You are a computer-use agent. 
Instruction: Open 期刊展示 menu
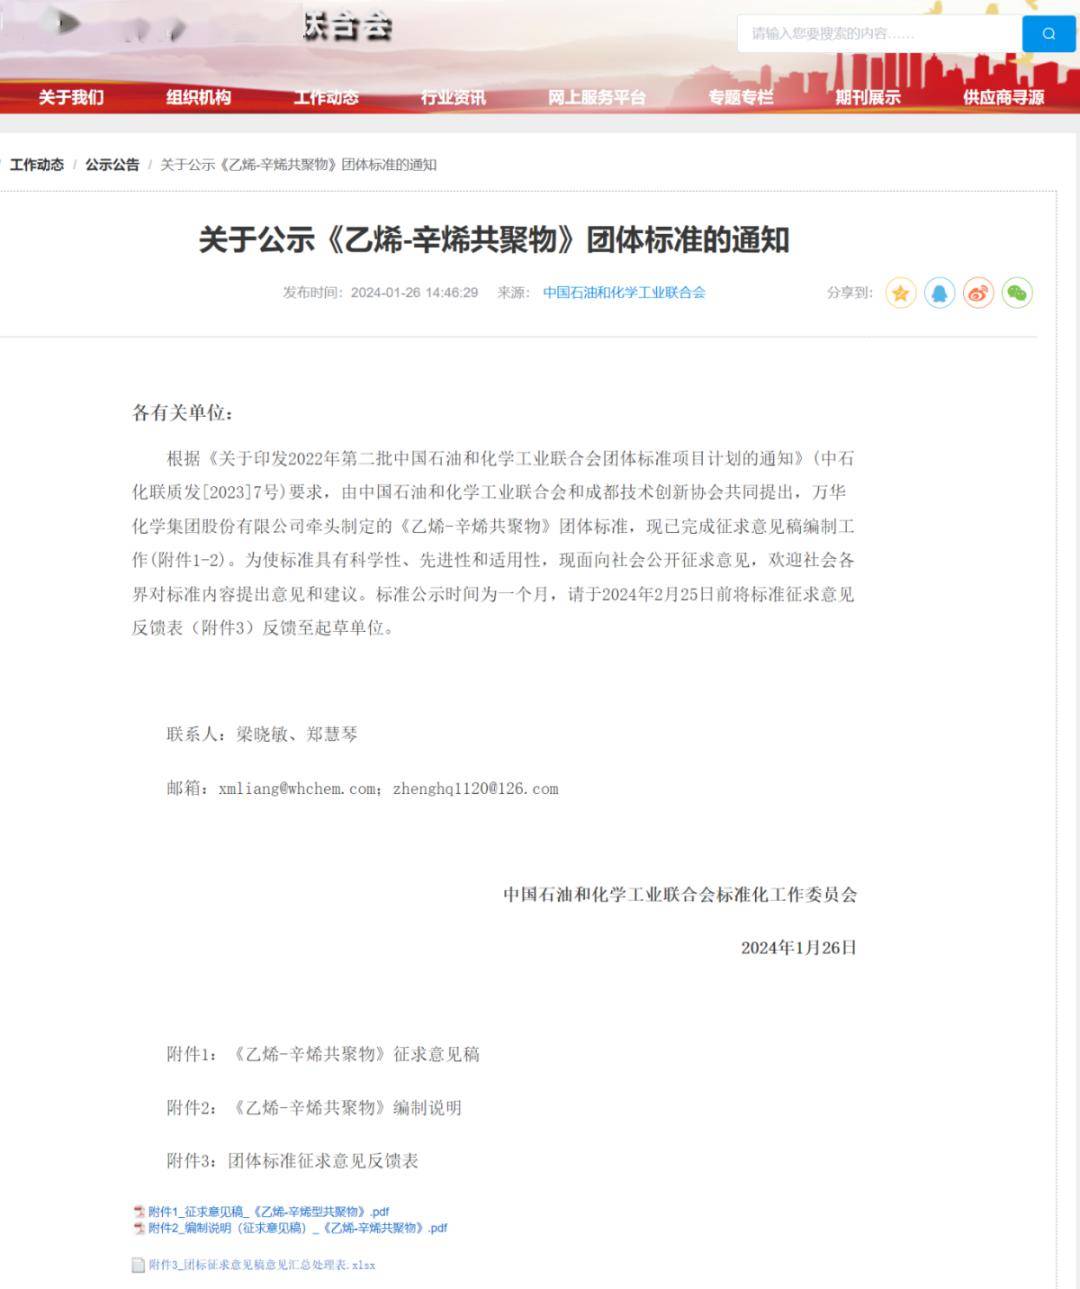[868, 97]
